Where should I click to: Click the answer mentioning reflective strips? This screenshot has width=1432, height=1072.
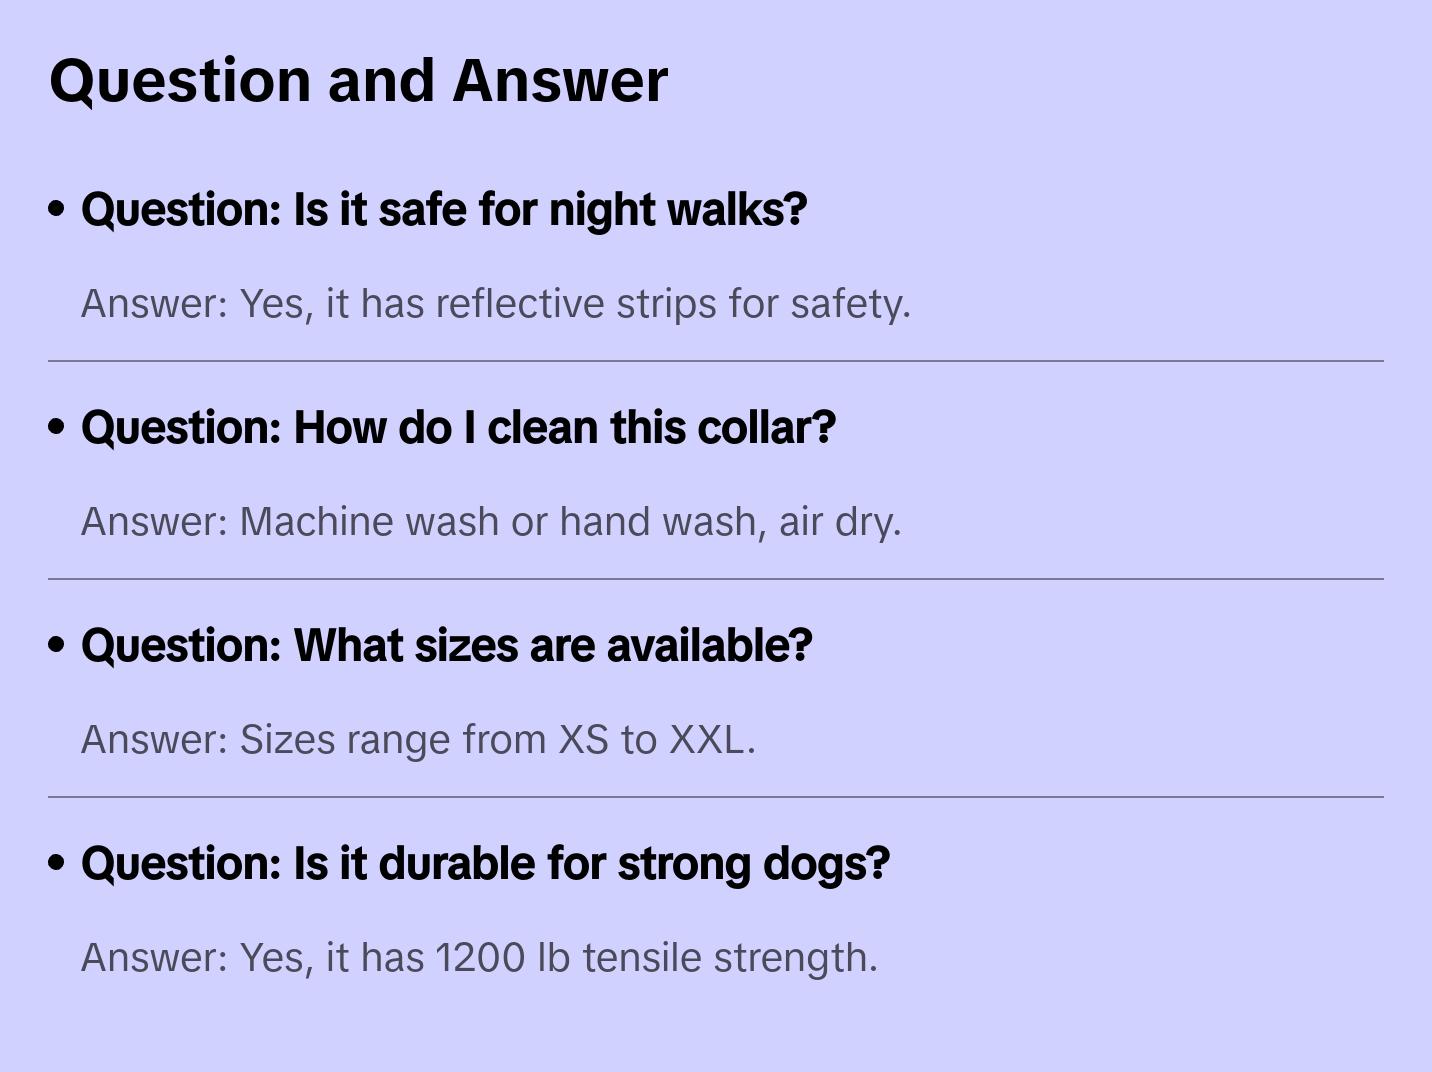[x=496, y=304]
